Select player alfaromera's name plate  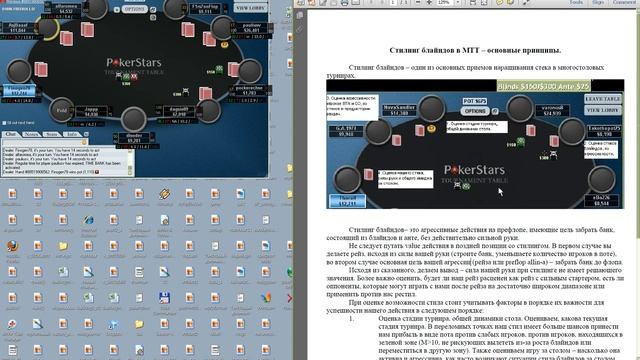click(x=66, y=9)
